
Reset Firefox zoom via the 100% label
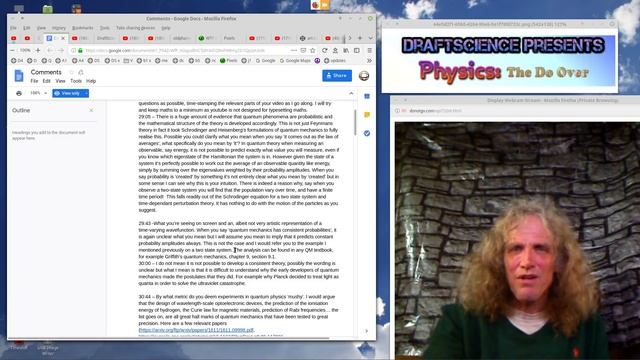pyautogui.click(x=25, y=50)
